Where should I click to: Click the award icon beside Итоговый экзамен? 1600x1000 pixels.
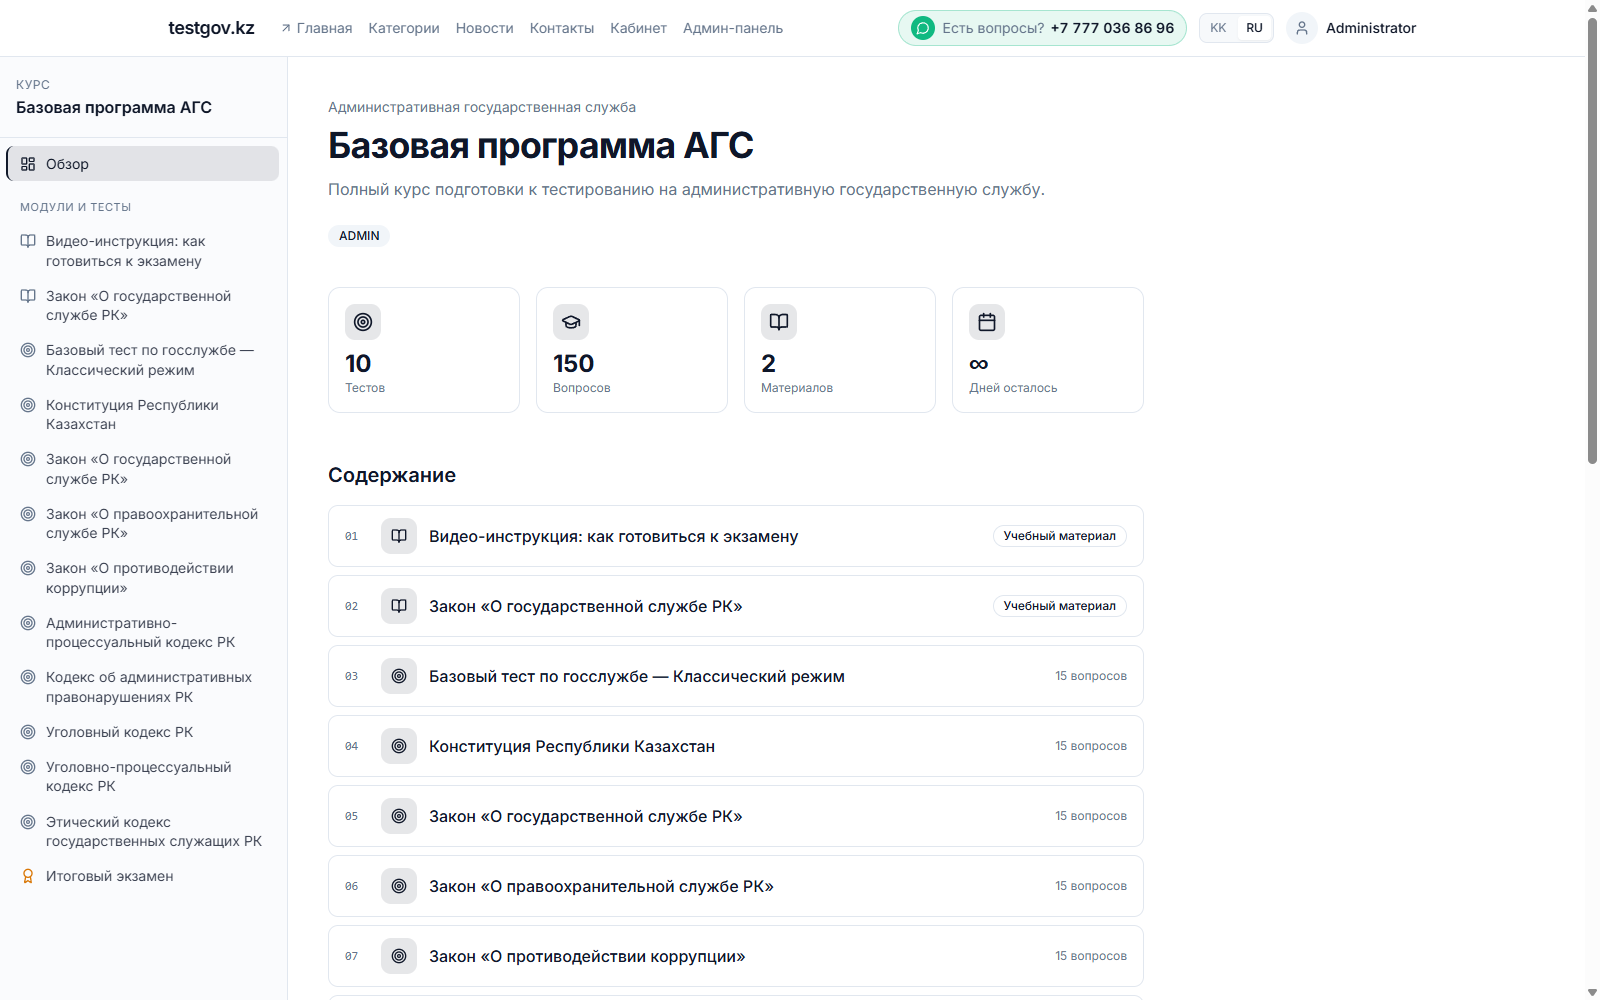pyautogui.click(x=28, y=876)
